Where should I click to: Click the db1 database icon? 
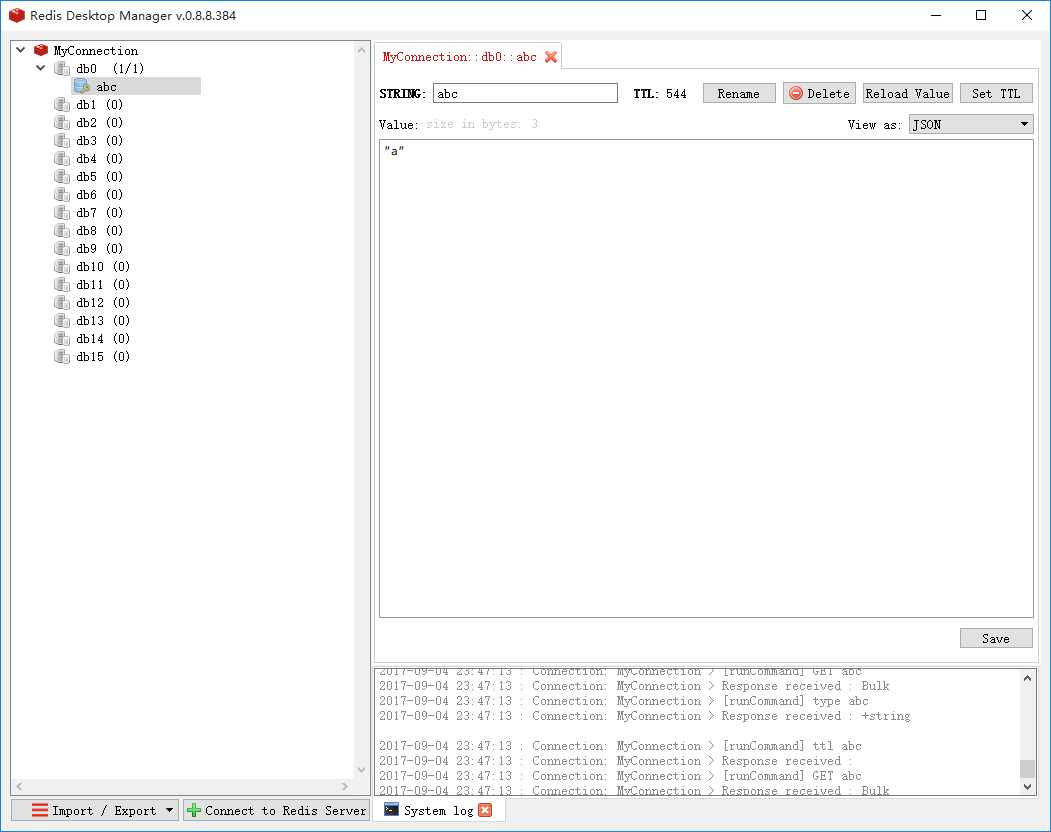[x=62, y=105]
